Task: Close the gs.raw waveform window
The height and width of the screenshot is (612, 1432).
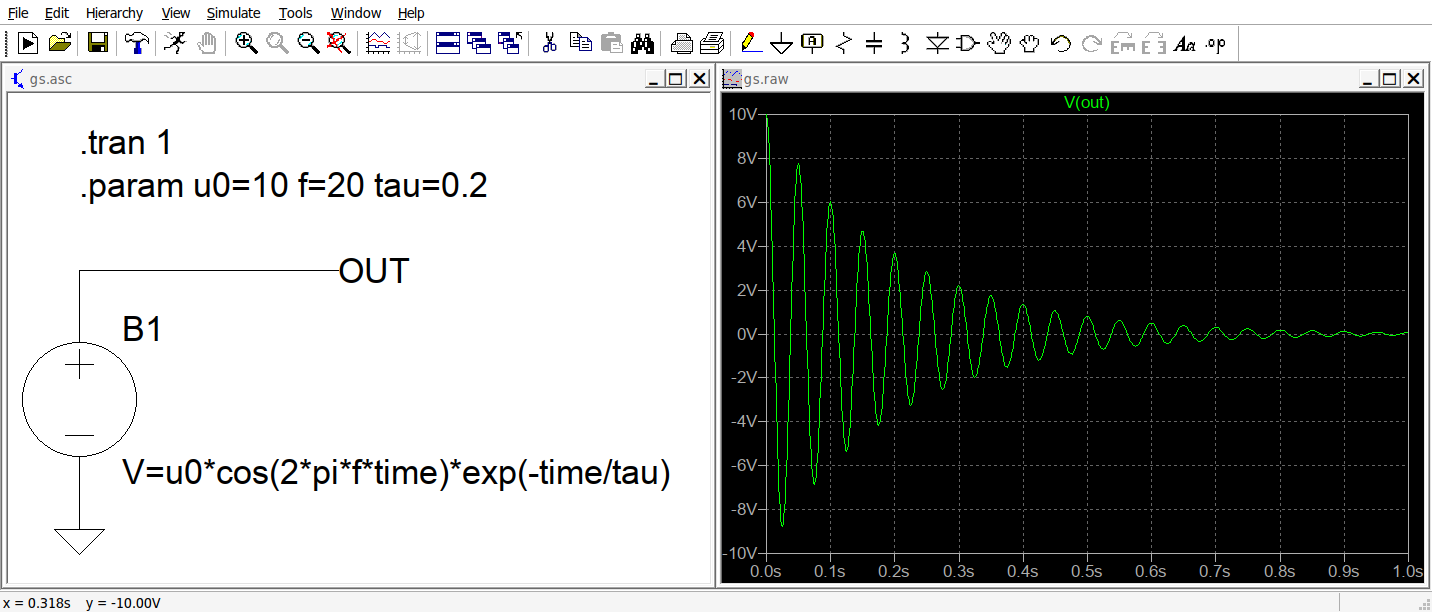Action: pos(1413,79)
